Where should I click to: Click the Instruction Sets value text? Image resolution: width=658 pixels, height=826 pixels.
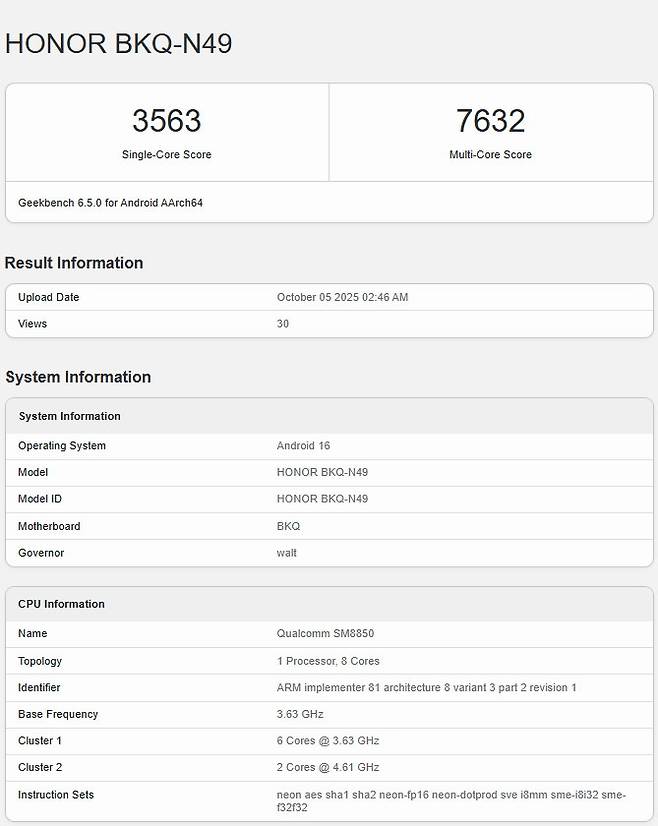[450, 801]
